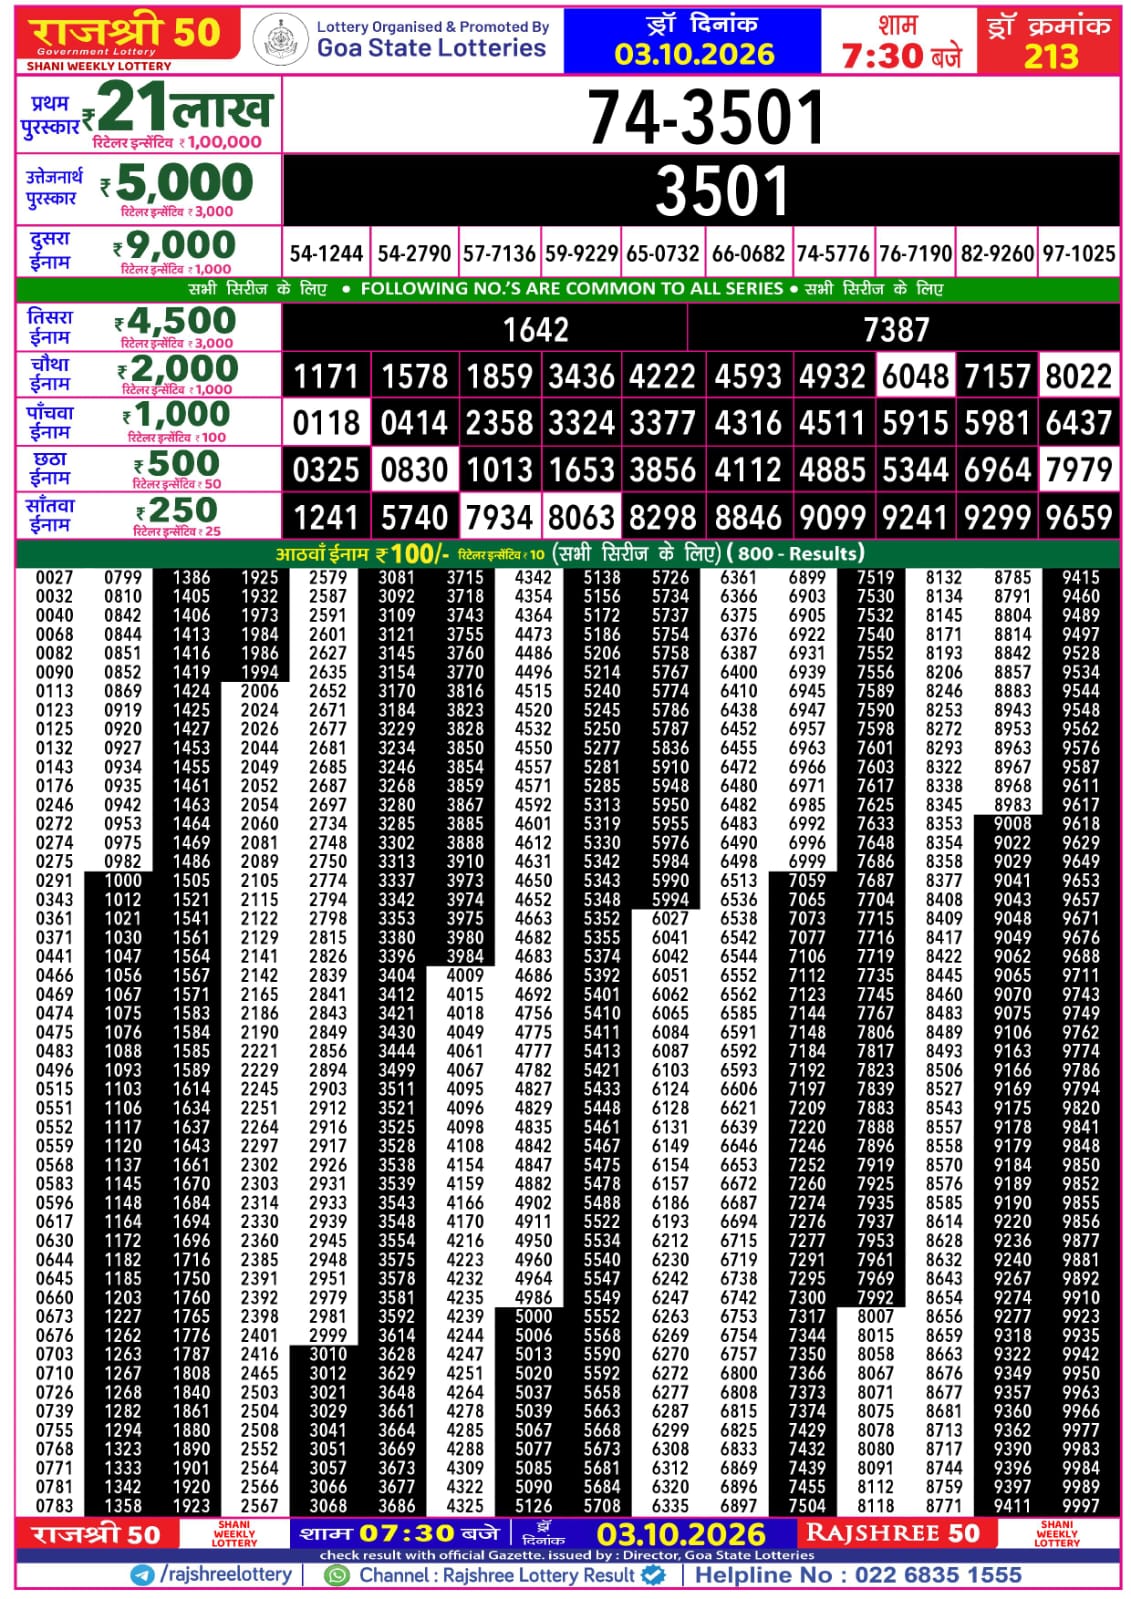The width and height of the screenshot is (1131, 1599).
Task: Select draw number 213 in the red box
Action: coord(1051,56)
